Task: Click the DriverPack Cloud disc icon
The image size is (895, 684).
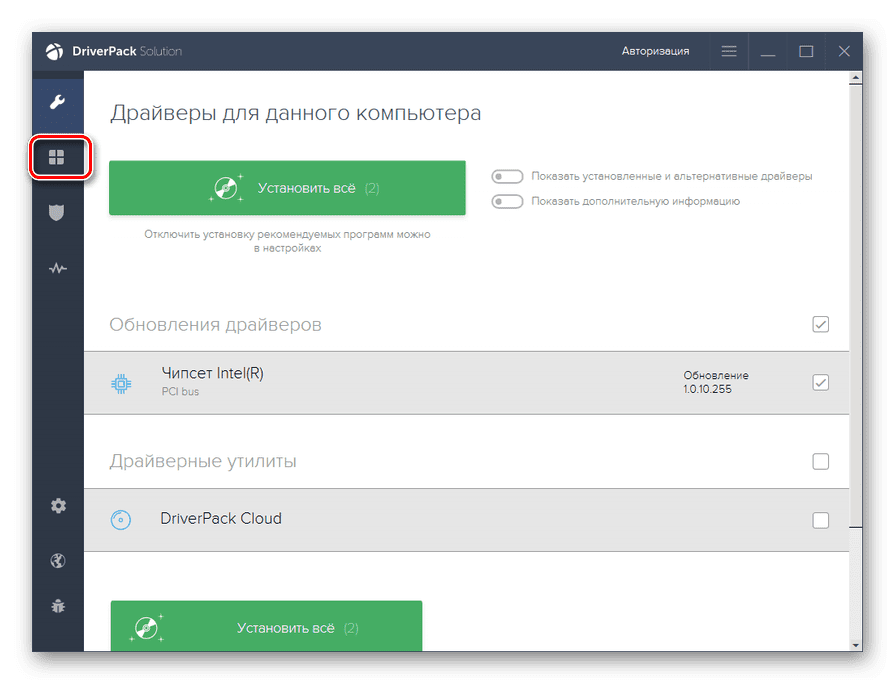Action: [x=121, y=520]
